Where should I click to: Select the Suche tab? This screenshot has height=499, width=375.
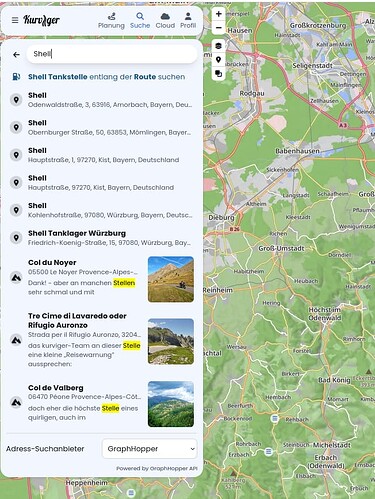pos(140,21)
